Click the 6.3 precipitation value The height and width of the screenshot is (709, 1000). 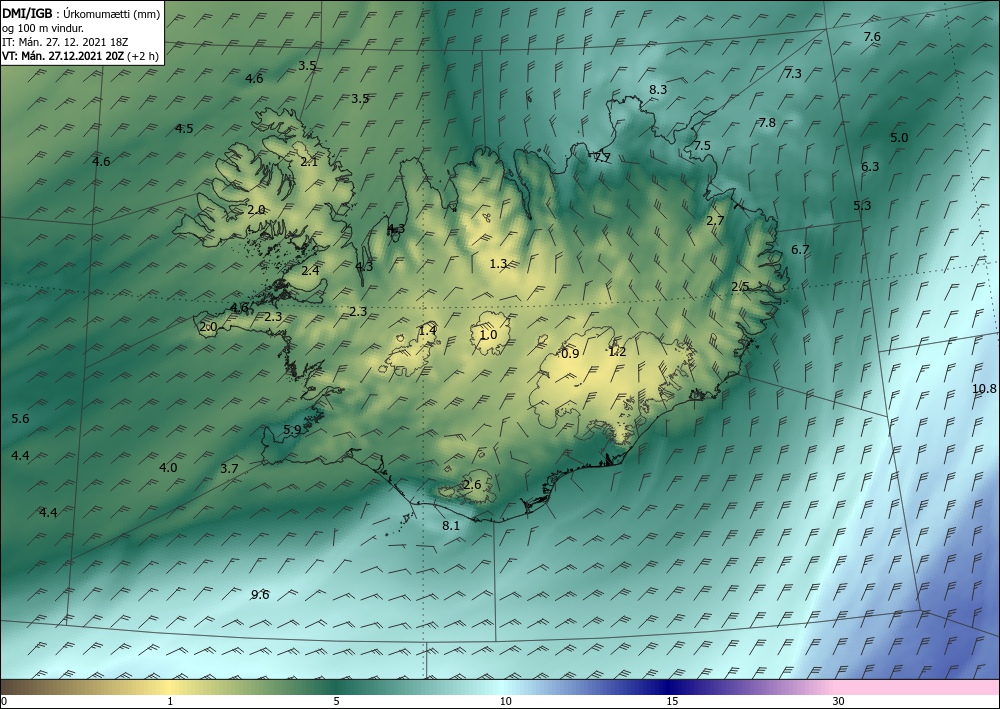coord(870,167)
